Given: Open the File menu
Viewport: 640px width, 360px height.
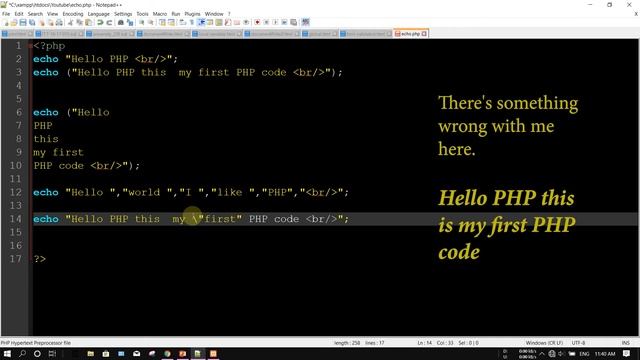Looking at the screenshot, I should [x=6, y=14].
